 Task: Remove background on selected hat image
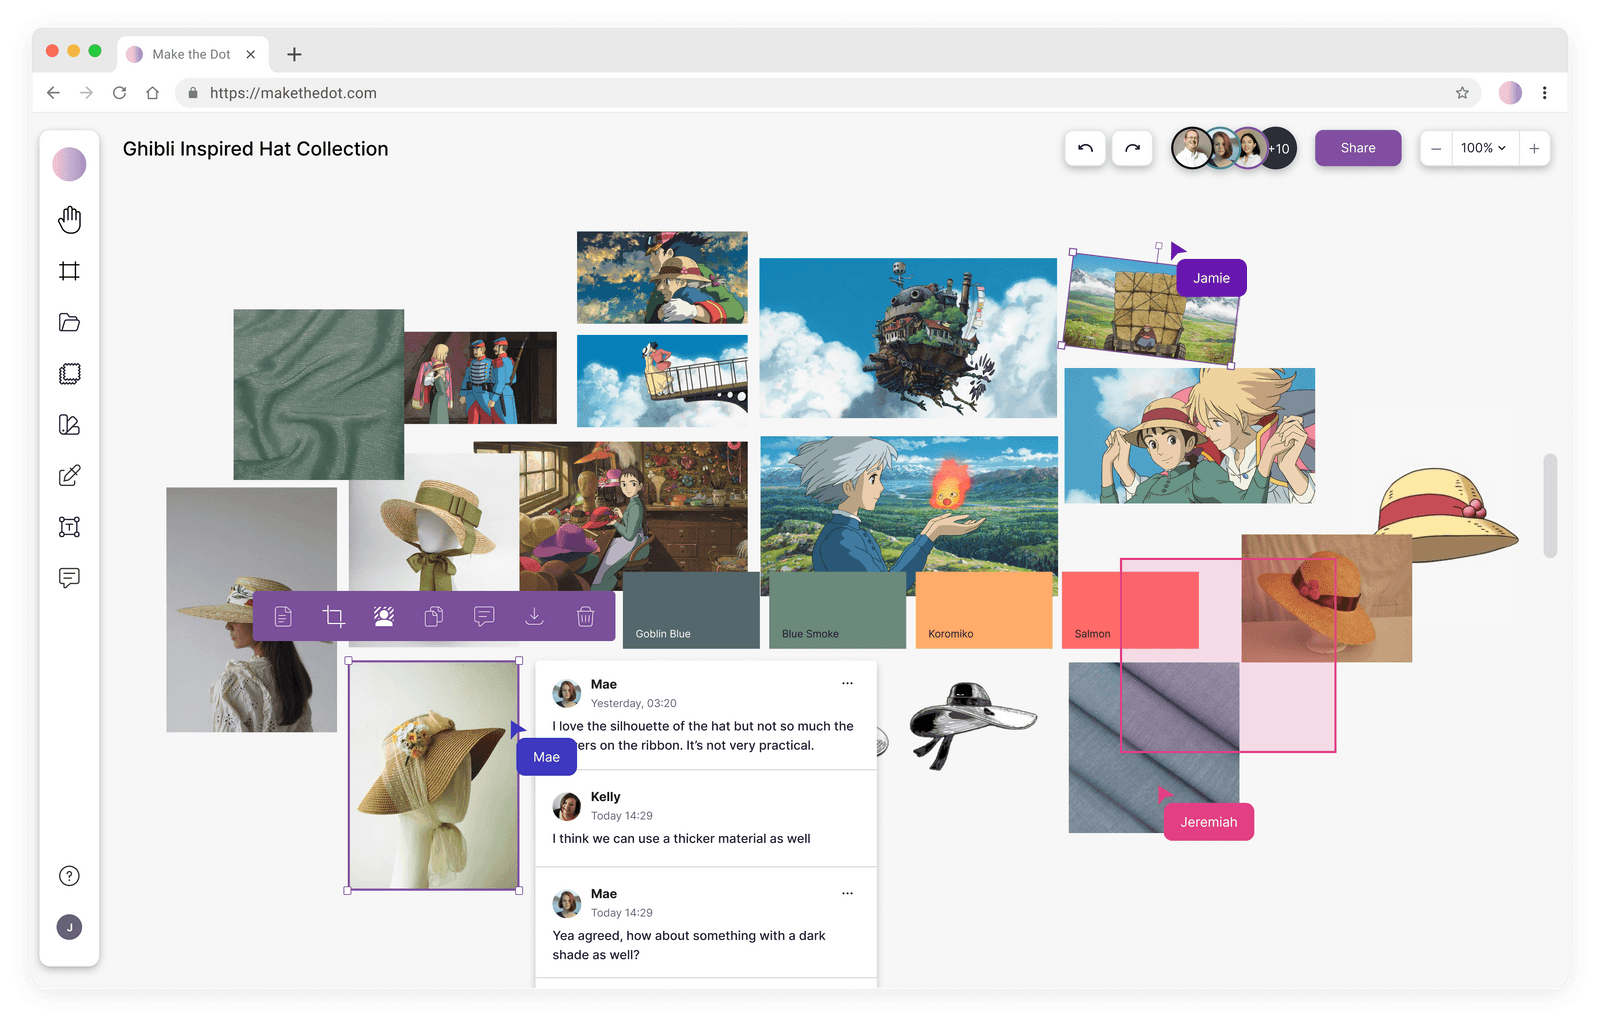(x=383, y=616)
